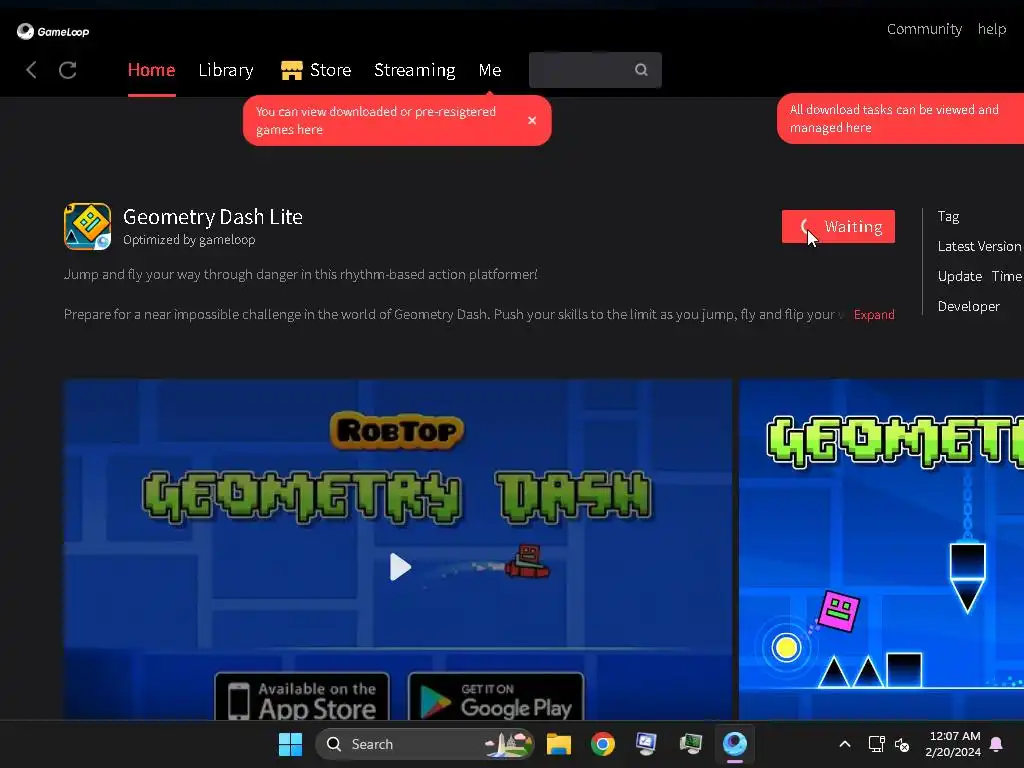Click the GameLoop logo
This screenshot has width=1024, height=768.
[53, 31]
